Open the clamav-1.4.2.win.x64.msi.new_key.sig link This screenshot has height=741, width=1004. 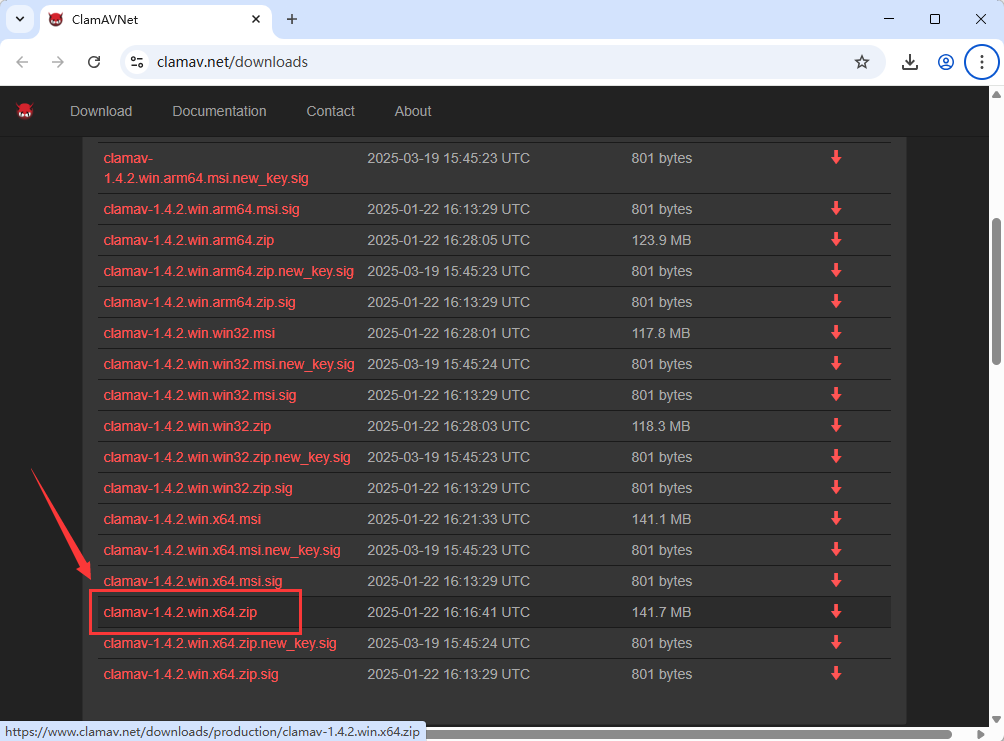pos(222,550)
